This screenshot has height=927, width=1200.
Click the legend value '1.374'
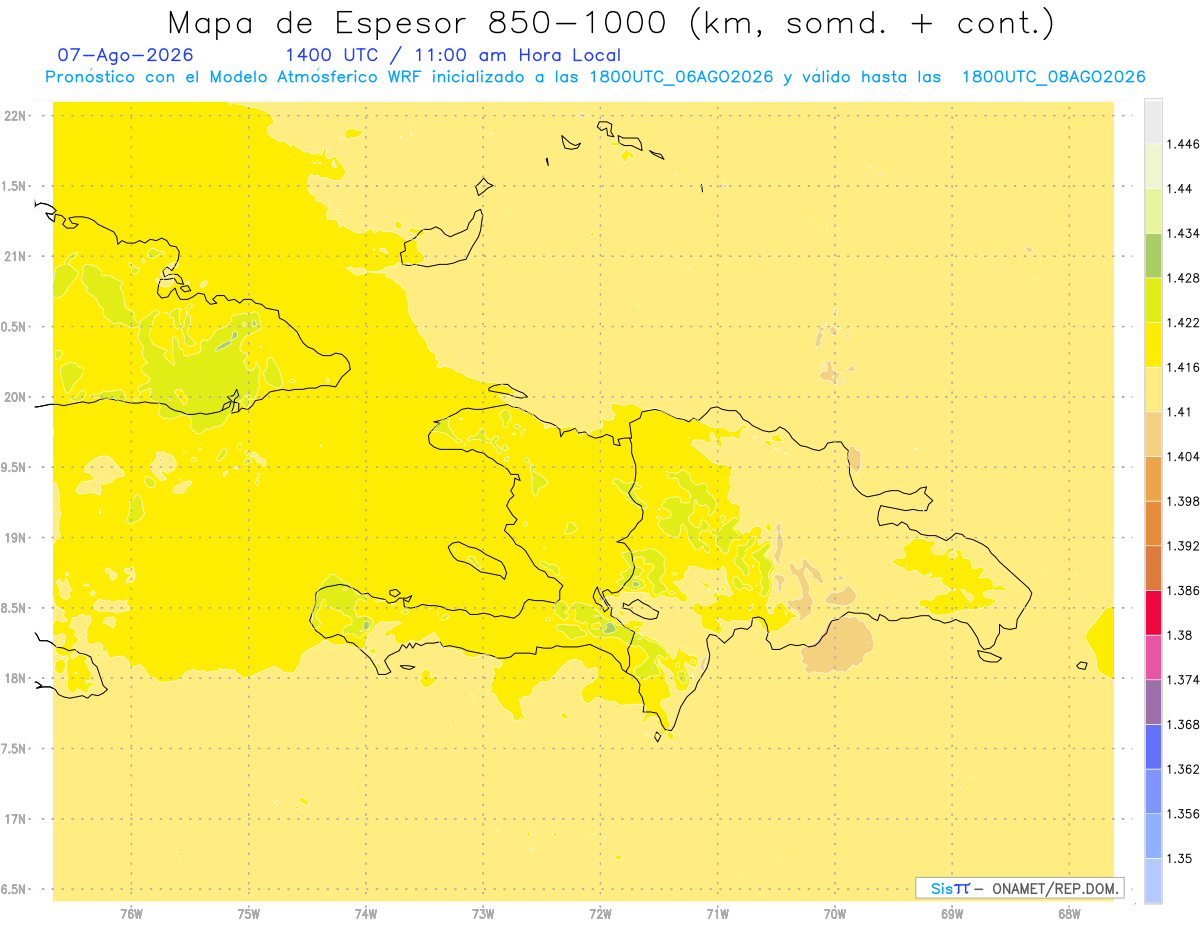pos(1184,680)
